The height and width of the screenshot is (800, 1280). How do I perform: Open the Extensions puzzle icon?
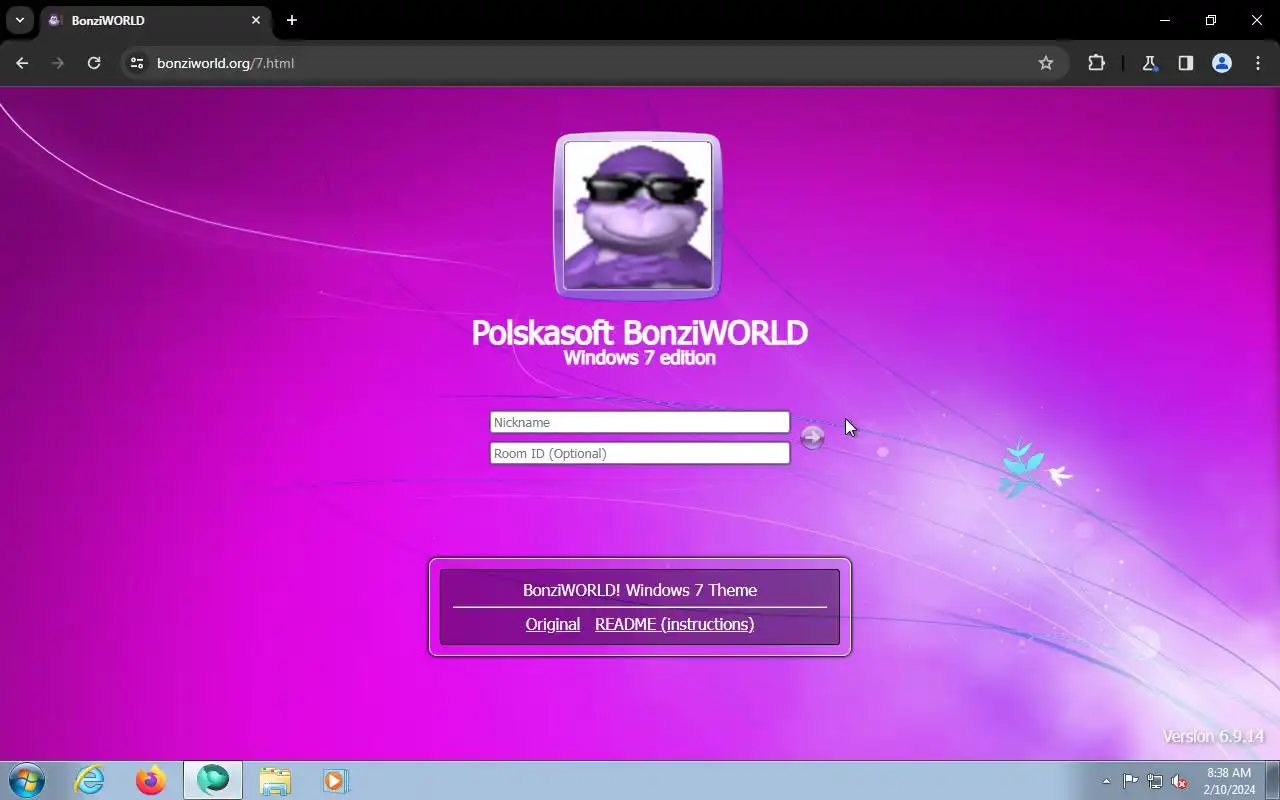1096,63
